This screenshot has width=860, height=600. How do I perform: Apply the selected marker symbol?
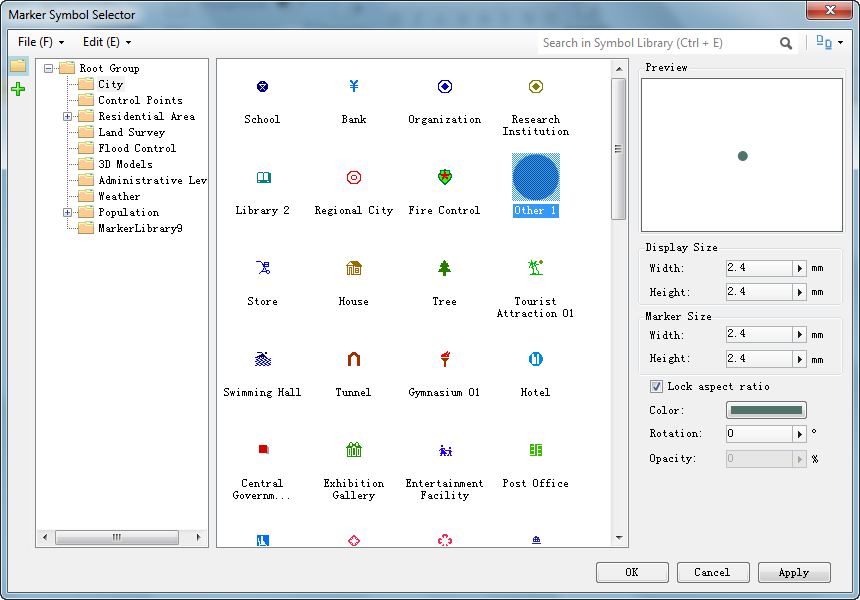[794, 572]
